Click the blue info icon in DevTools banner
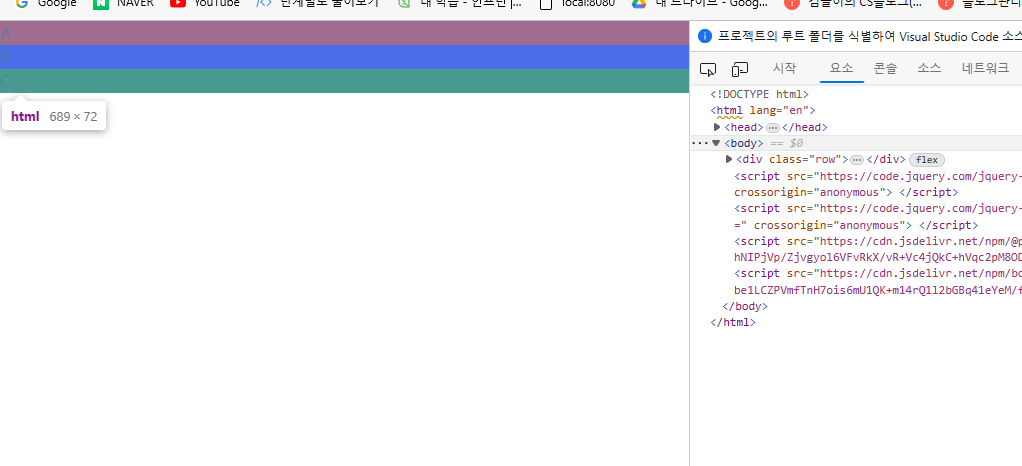Screen dimensions: 1022x466 [x=705, y=36]
